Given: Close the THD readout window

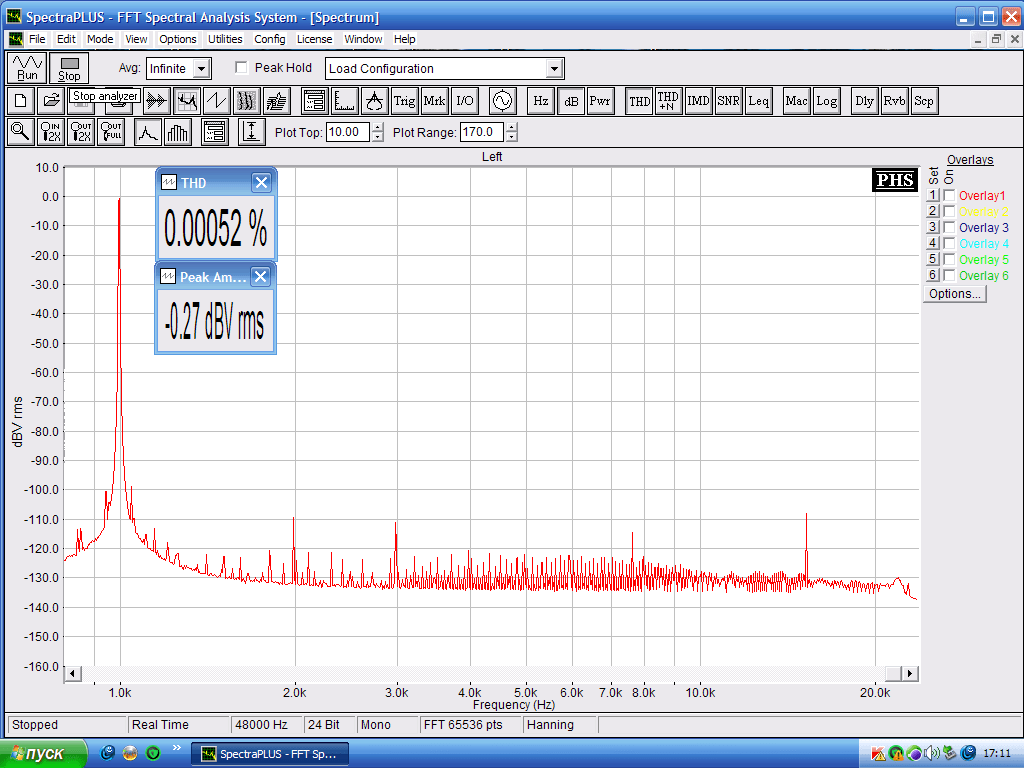Looking at the screenshot, I should click(261, 183).
